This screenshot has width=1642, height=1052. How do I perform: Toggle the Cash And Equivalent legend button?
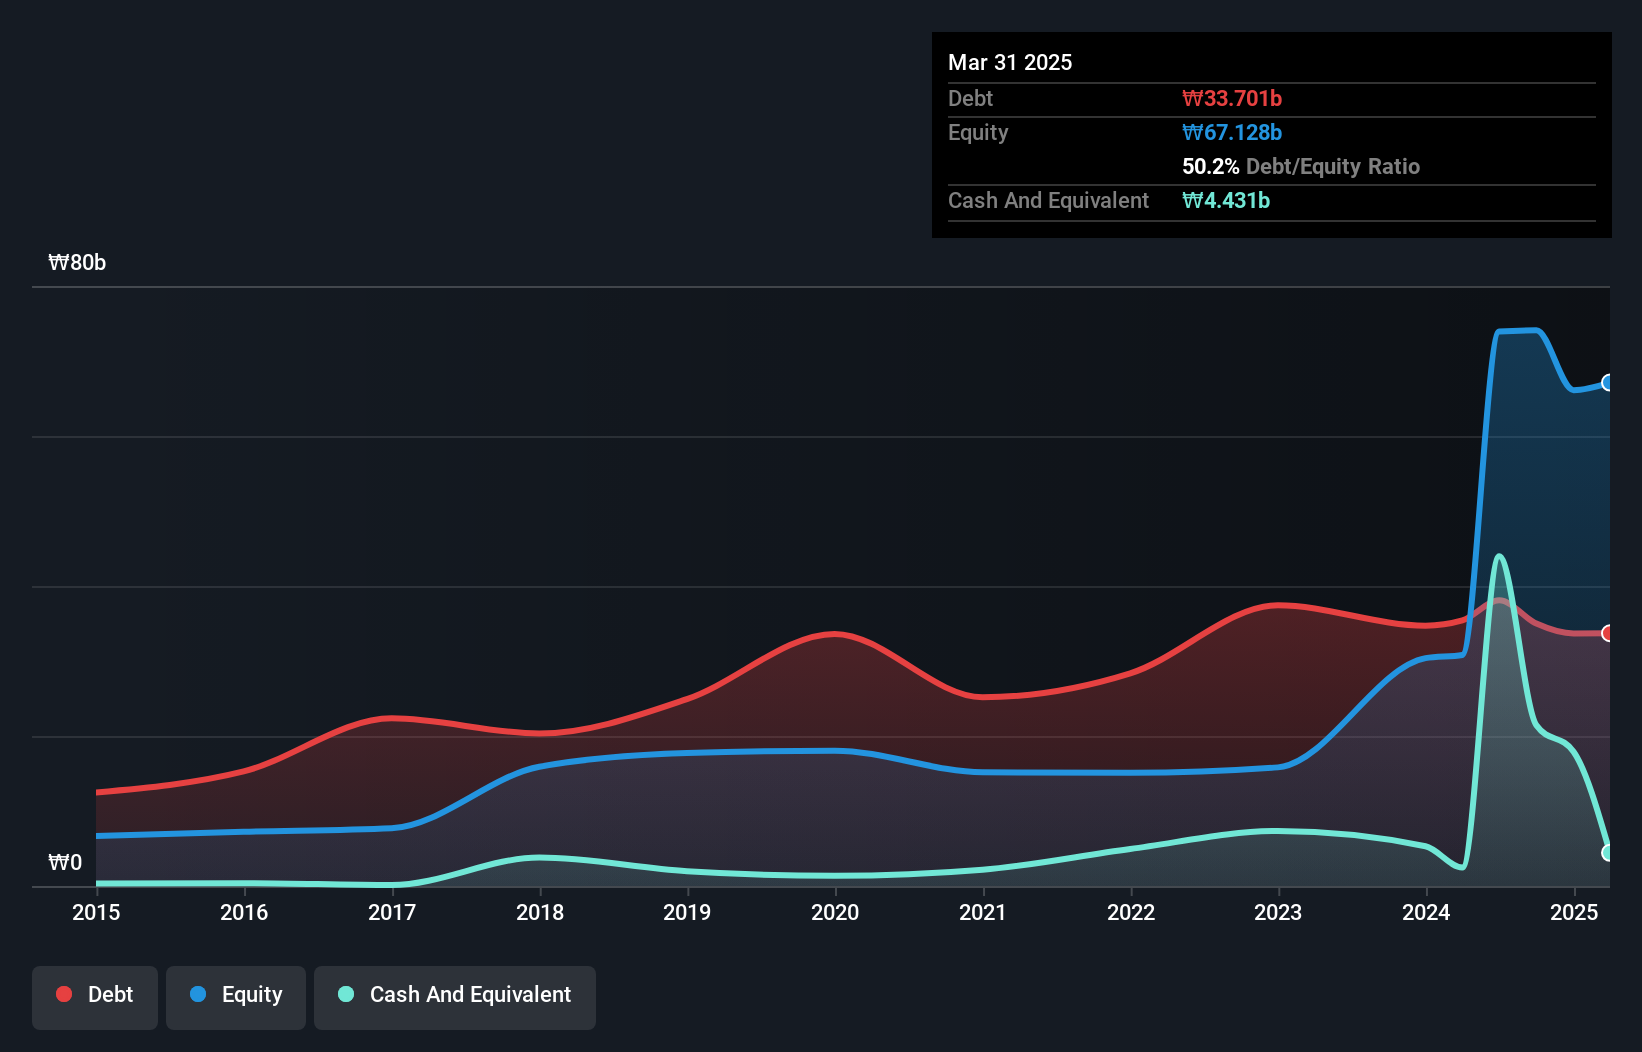pyautogui.click(x=455, y=997)
